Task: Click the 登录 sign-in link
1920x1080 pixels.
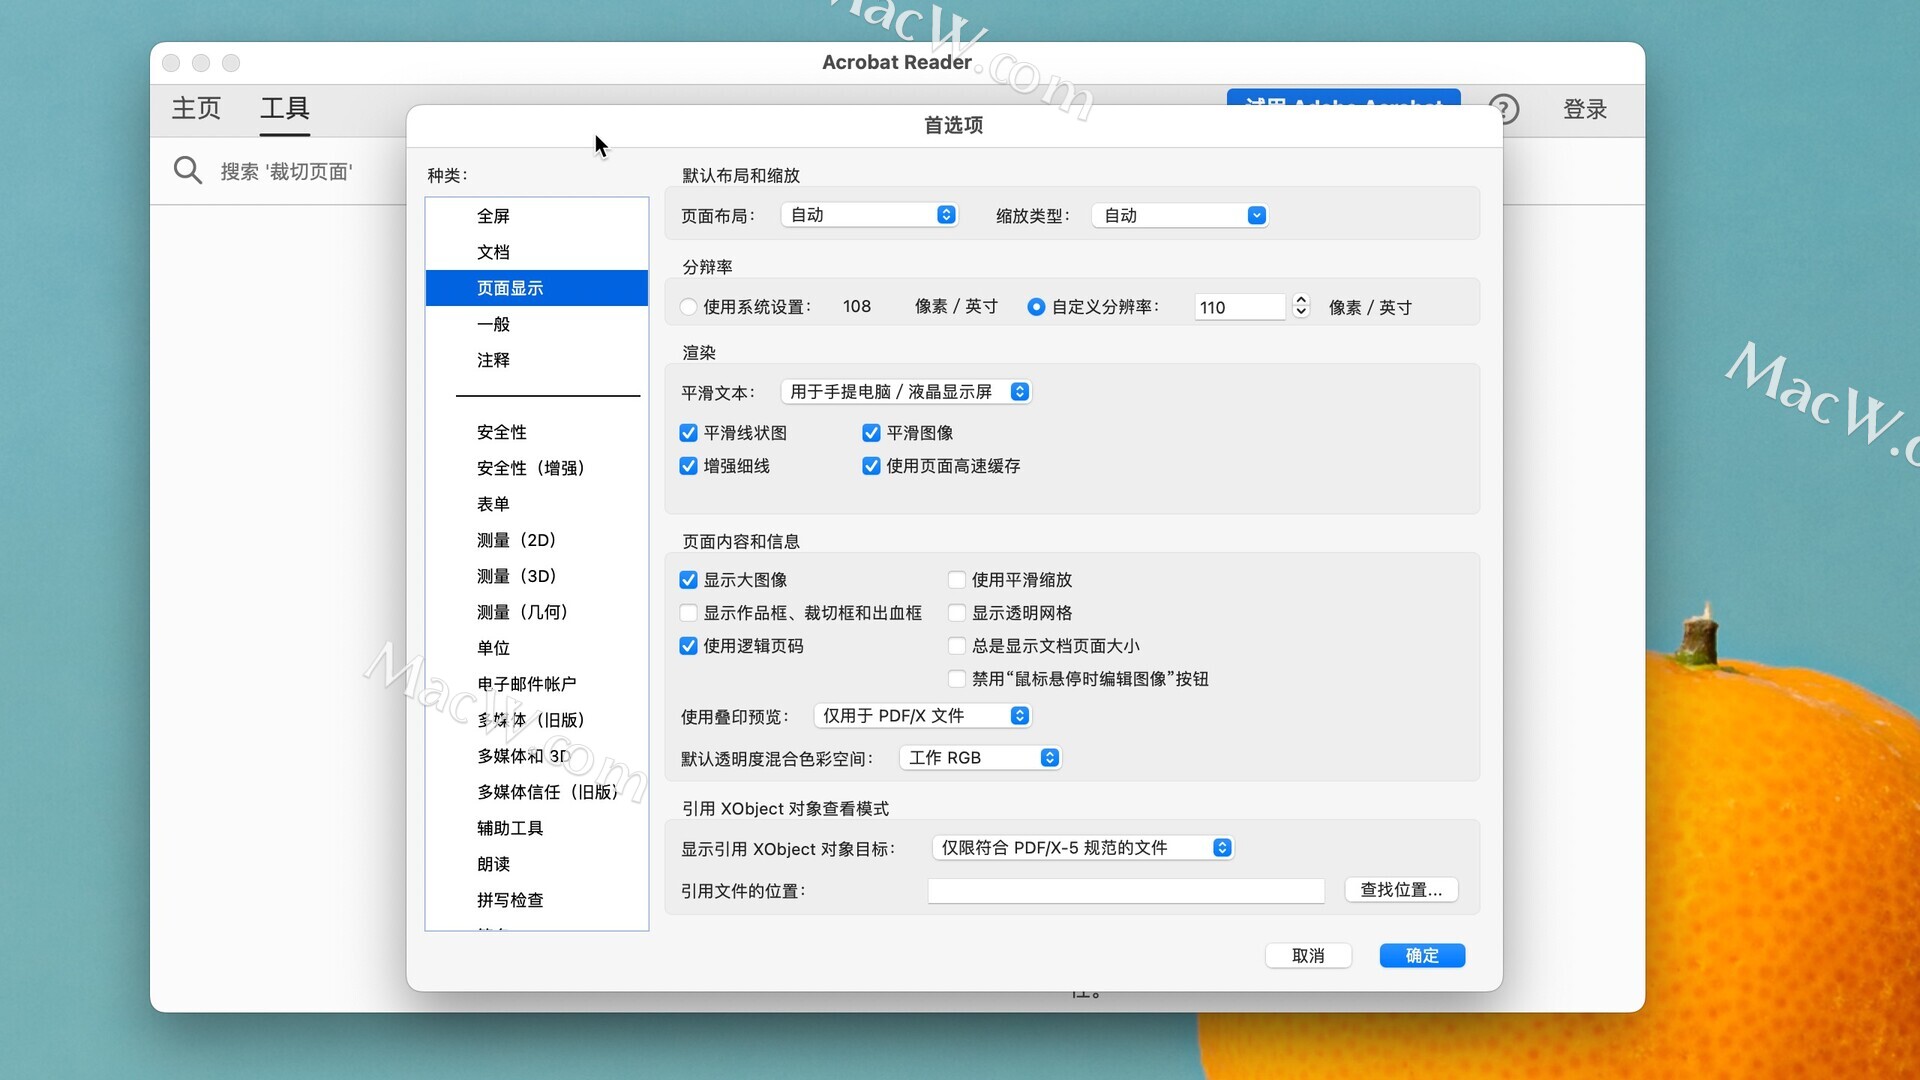Action: pyautogui.click(x=1585, y=109)
